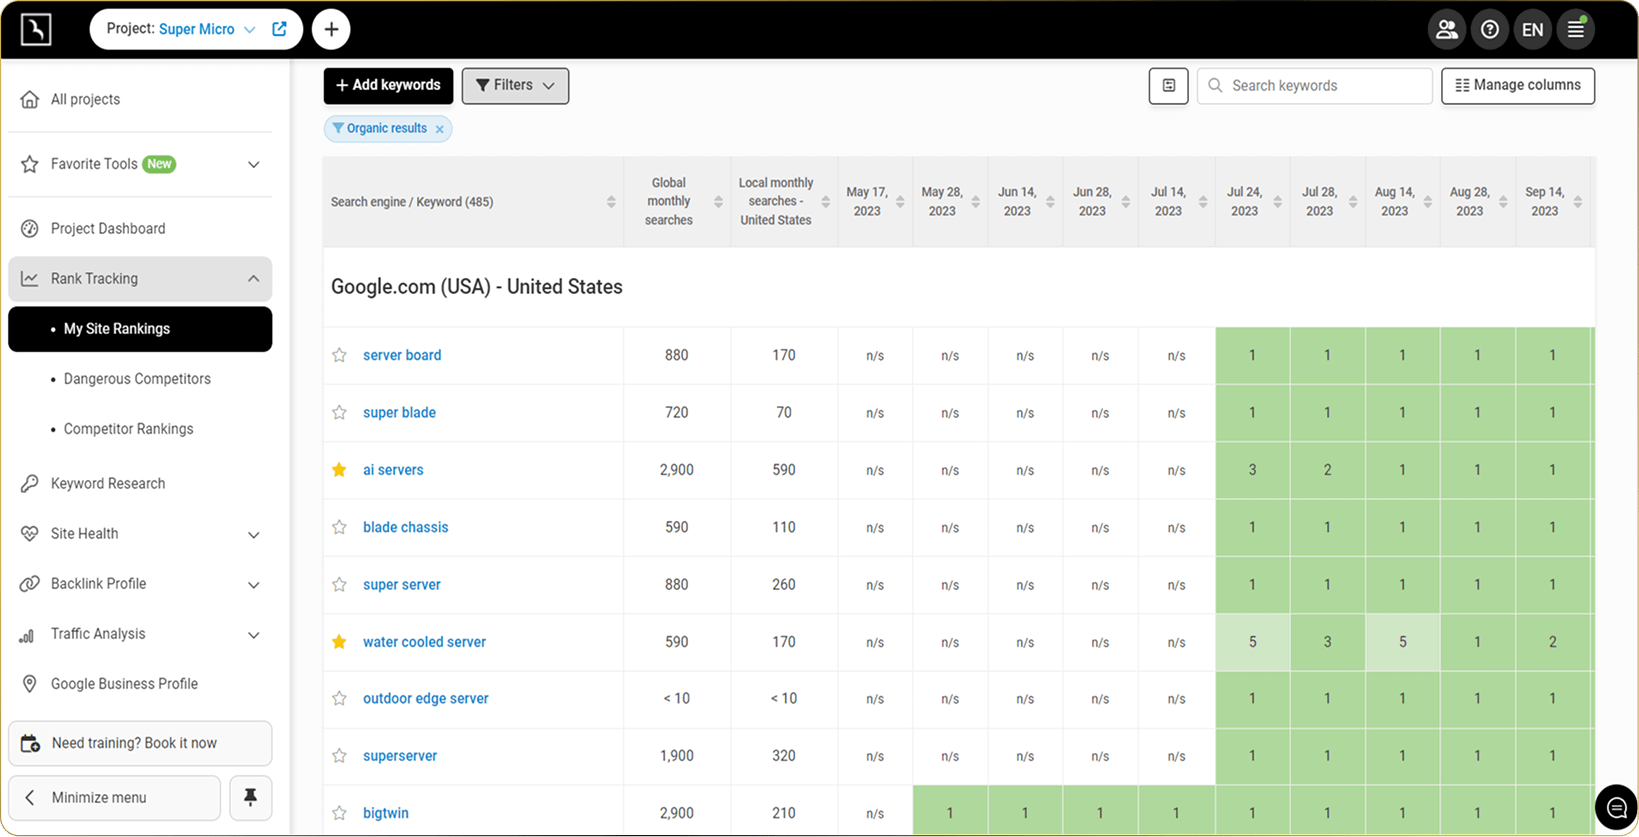
Task: Click the pin menu icon in sidebar
Action: 250,797
